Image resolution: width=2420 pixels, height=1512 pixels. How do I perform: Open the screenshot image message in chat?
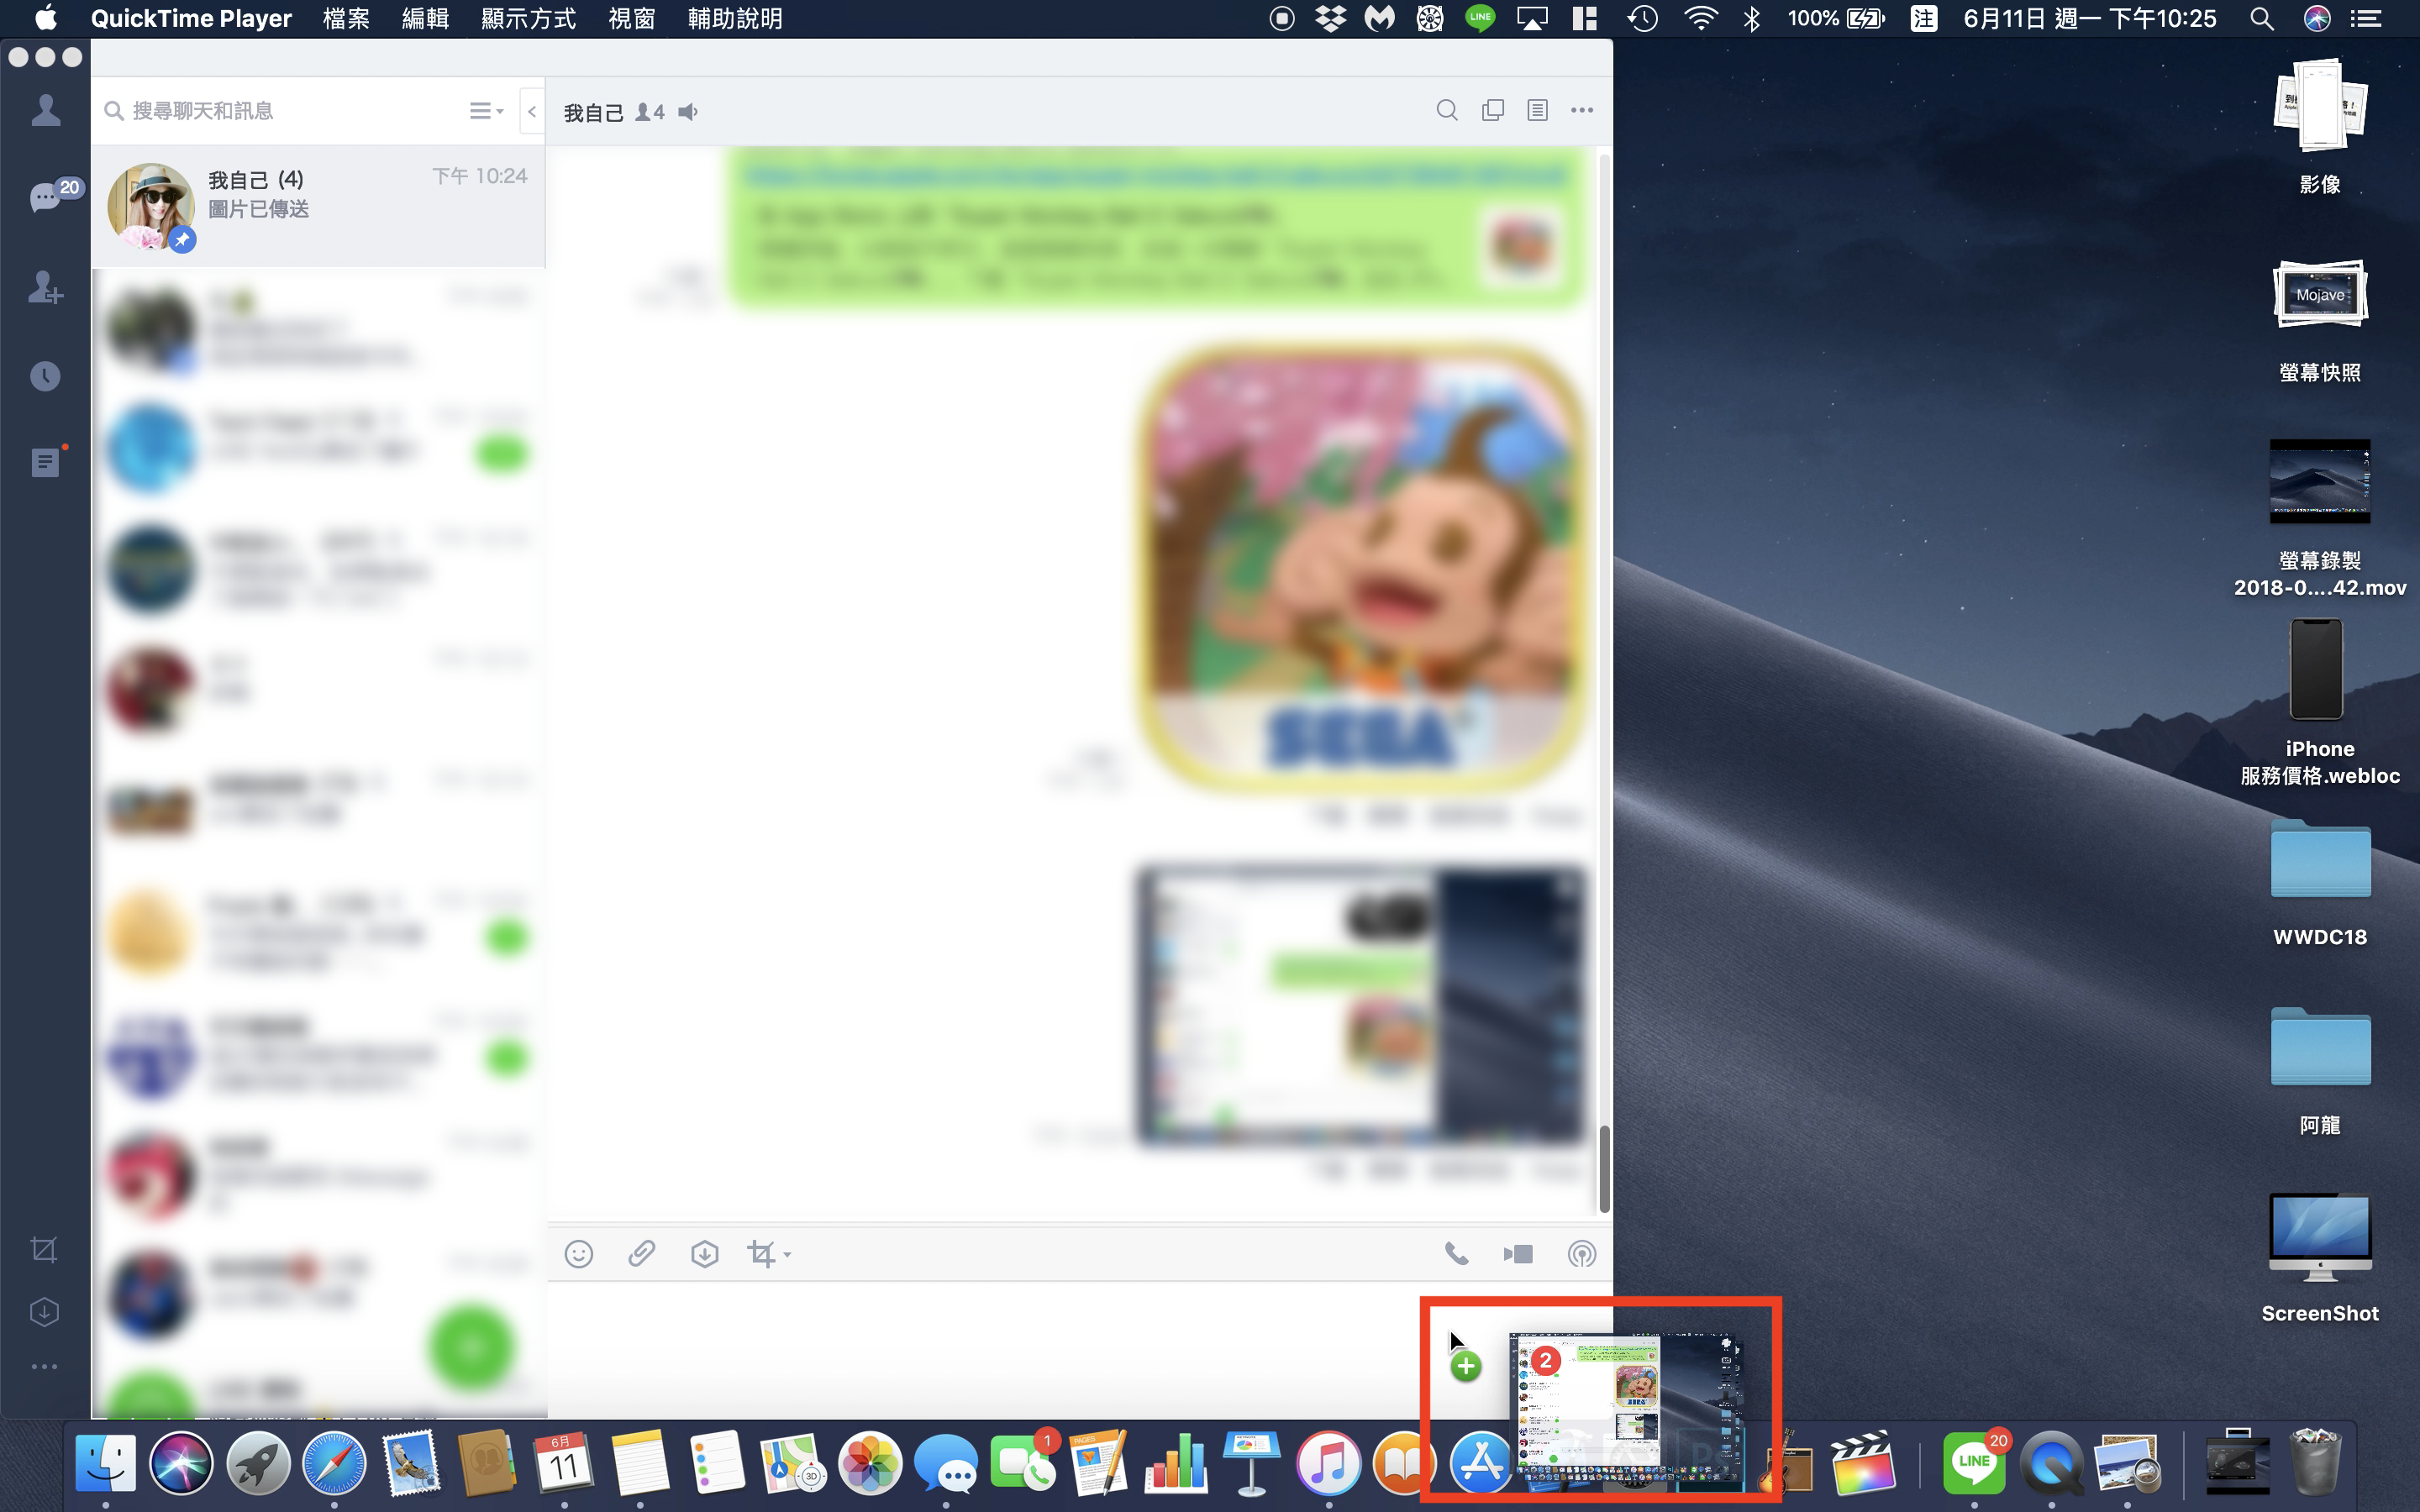click(x=1362, y=1004)
